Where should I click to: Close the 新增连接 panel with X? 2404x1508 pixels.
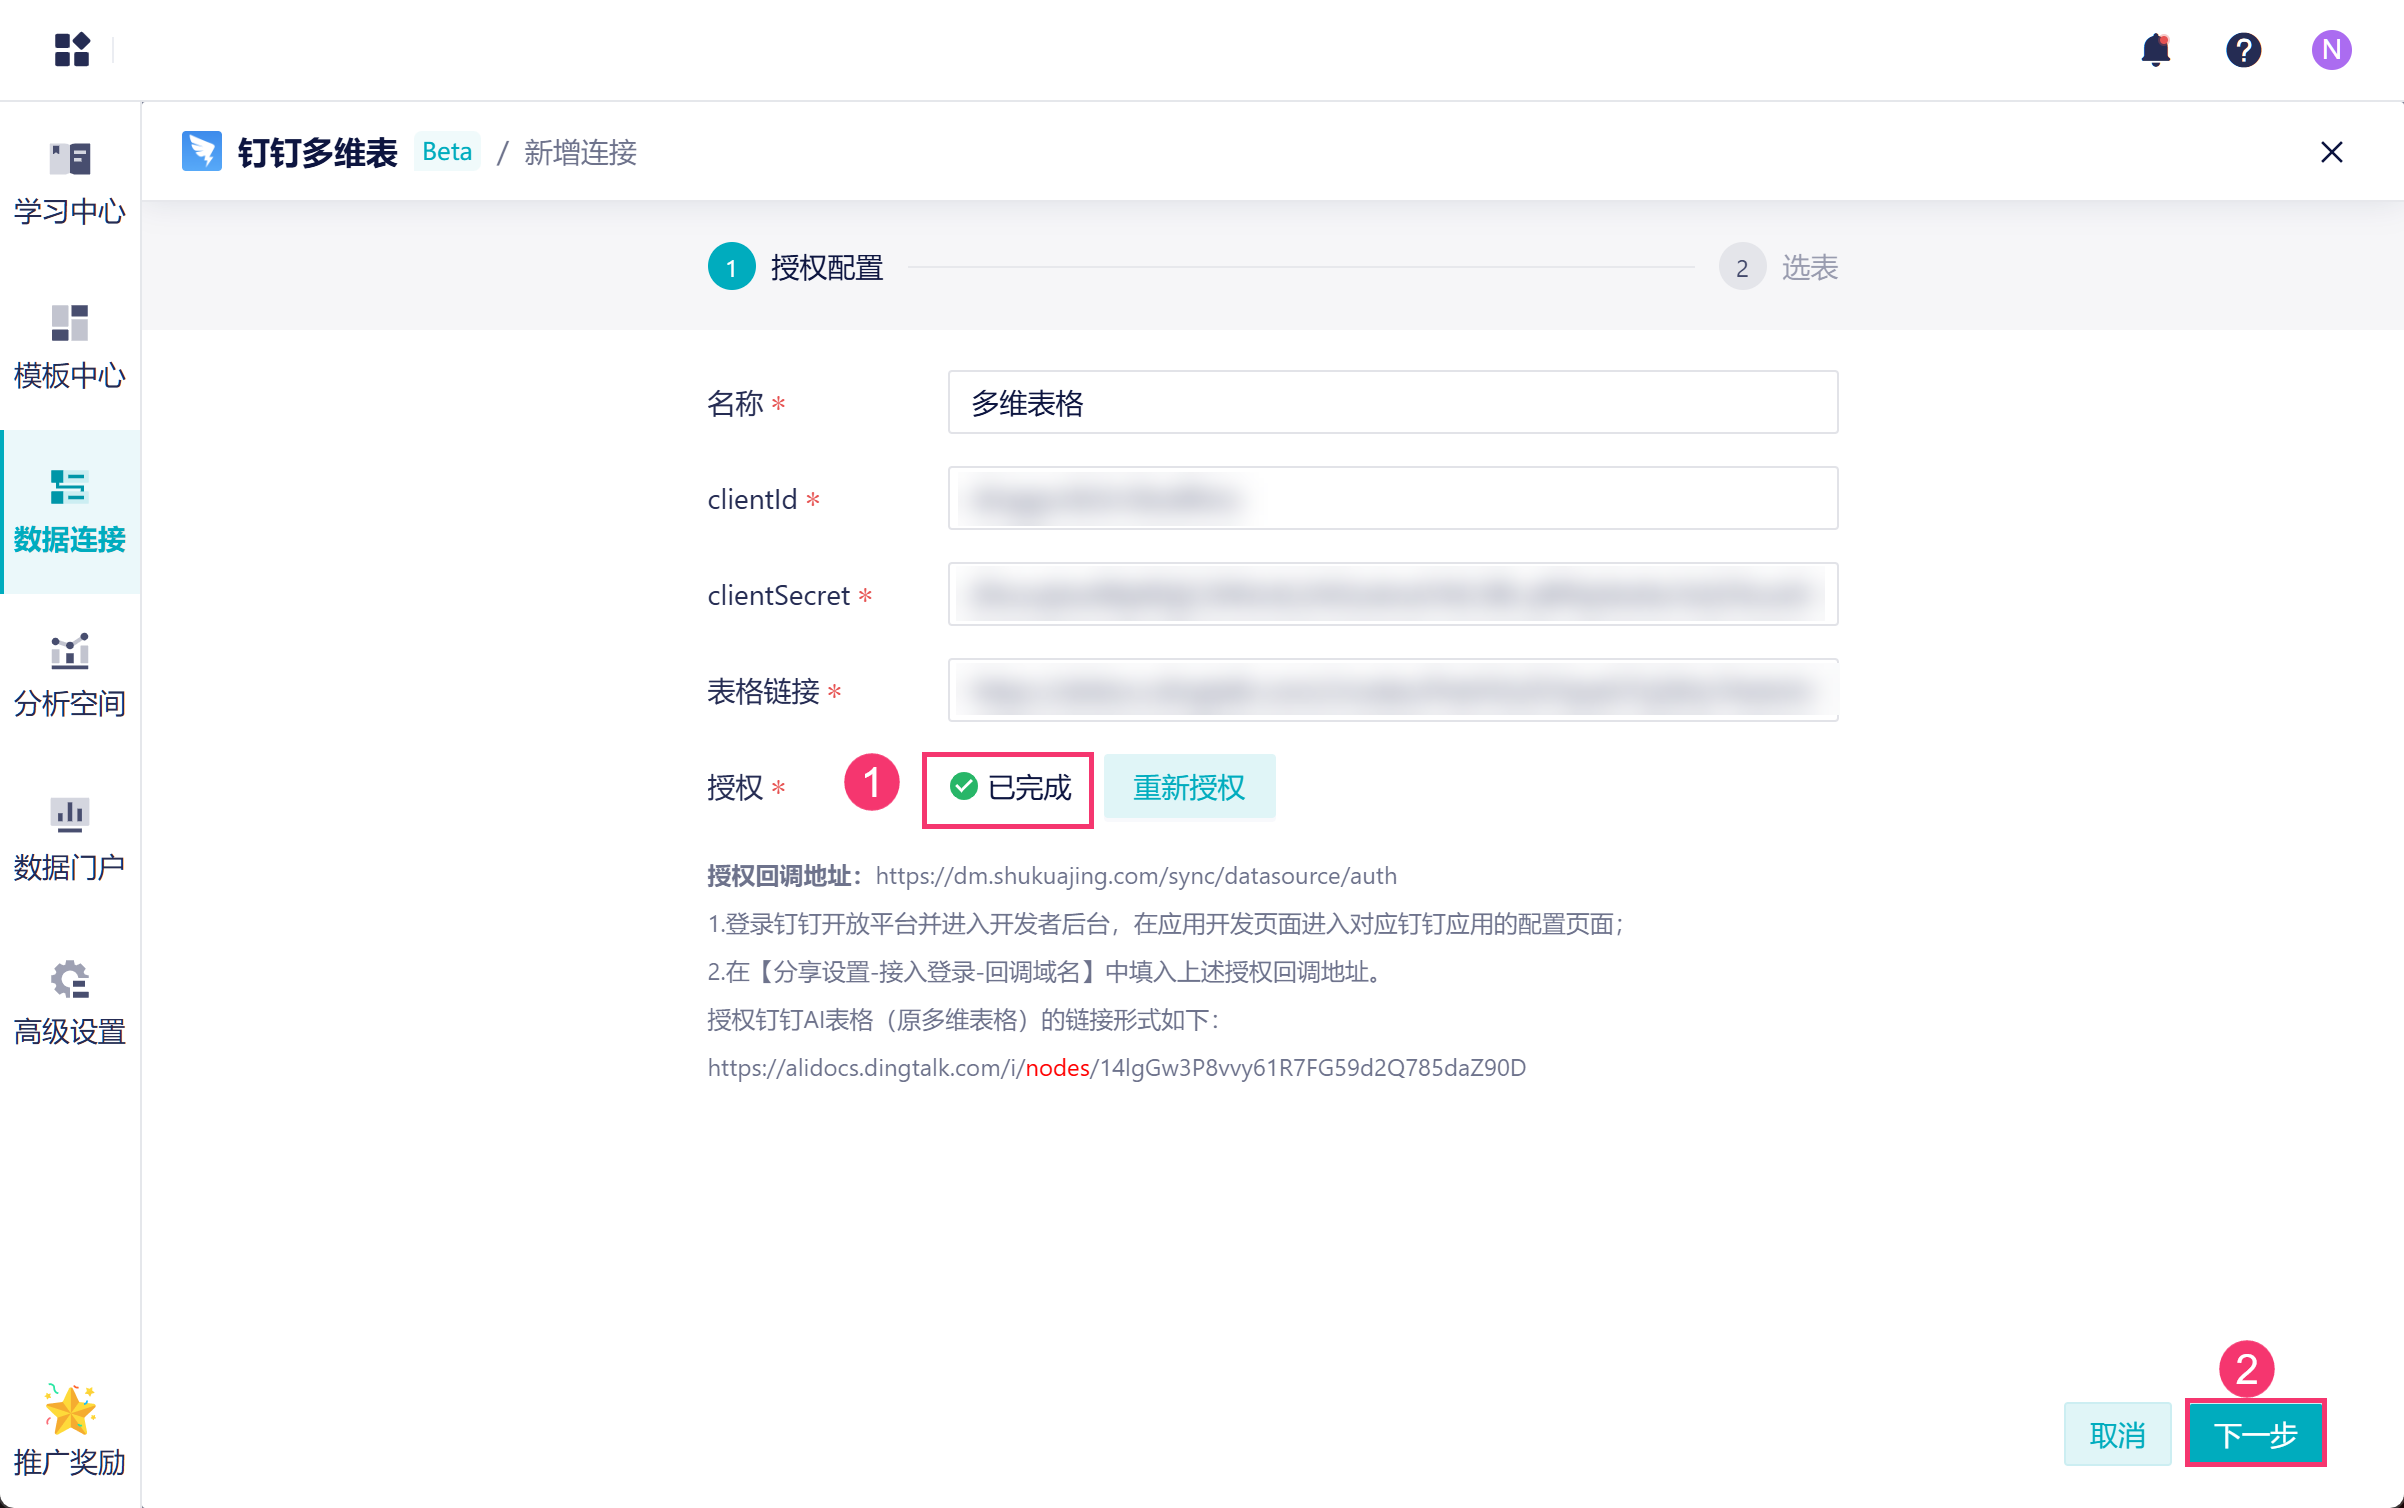click(x=2332, y=152)
